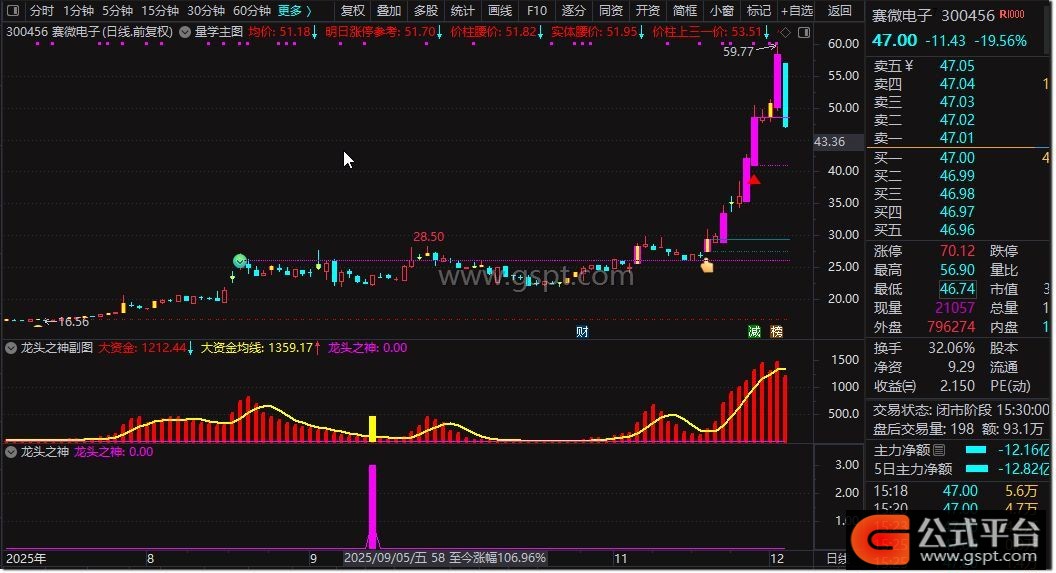Expand the 量学主图 indicator dropdown
Image resolution: width=1056 pixels, height=573 pixels.
(182, 32)
